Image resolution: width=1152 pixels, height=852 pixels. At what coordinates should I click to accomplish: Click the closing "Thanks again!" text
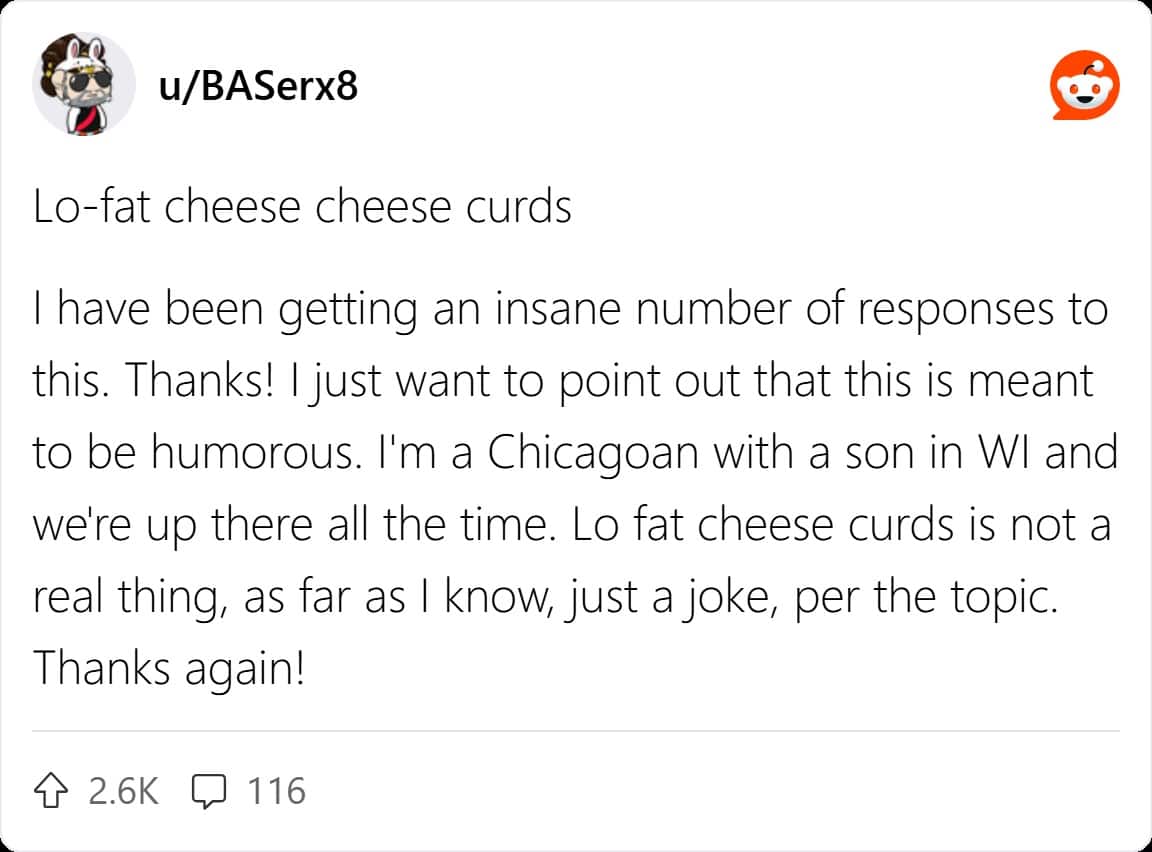click(x=168, y=669)
